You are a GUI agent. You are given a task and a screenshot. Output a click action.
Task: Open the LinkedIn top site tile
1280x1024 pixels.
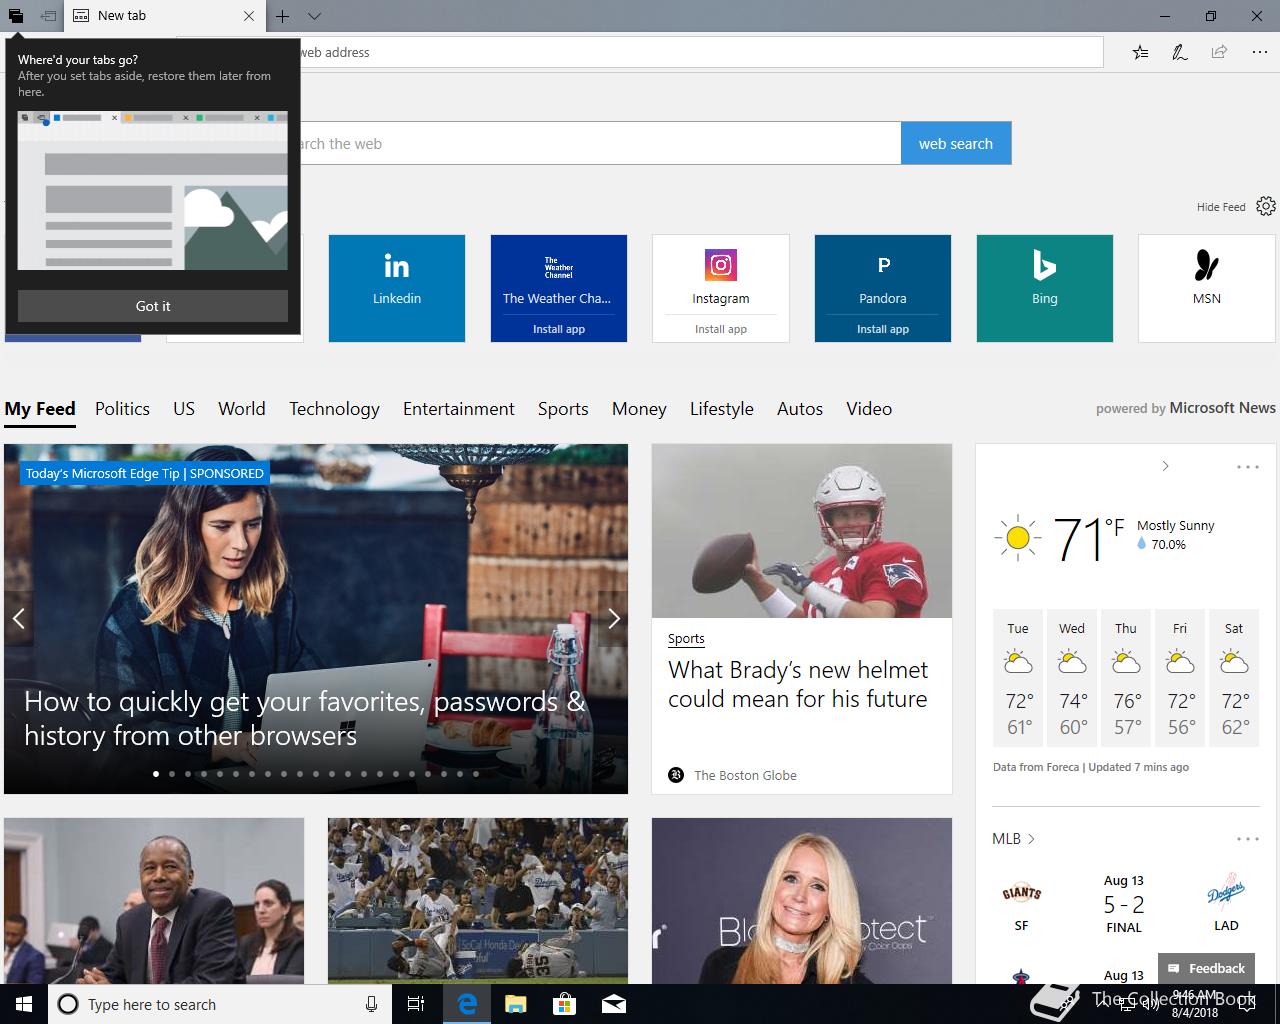397,288
